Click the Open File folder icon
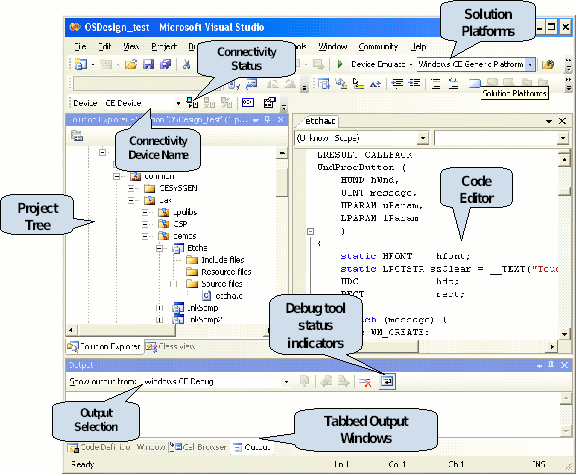Viewport: 576px width, 474px height. point(131,64)
